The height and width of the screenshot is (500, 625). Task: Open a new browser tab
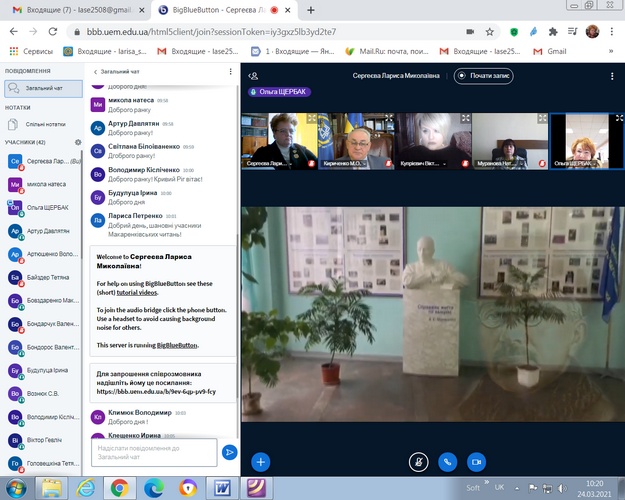coord(311,10)
